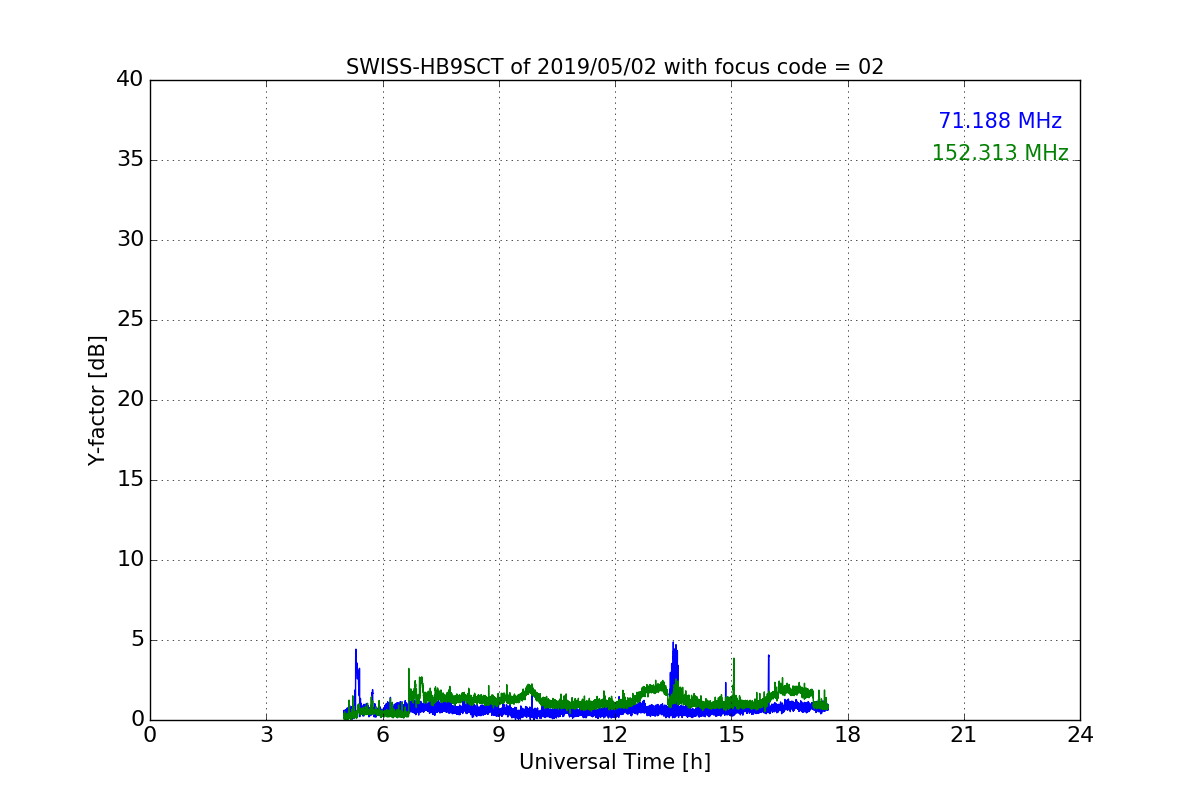This screenshot has height=800, width=1200.
Task: Click the Y-factor [dB] axis label
Action: click(97, 400)
